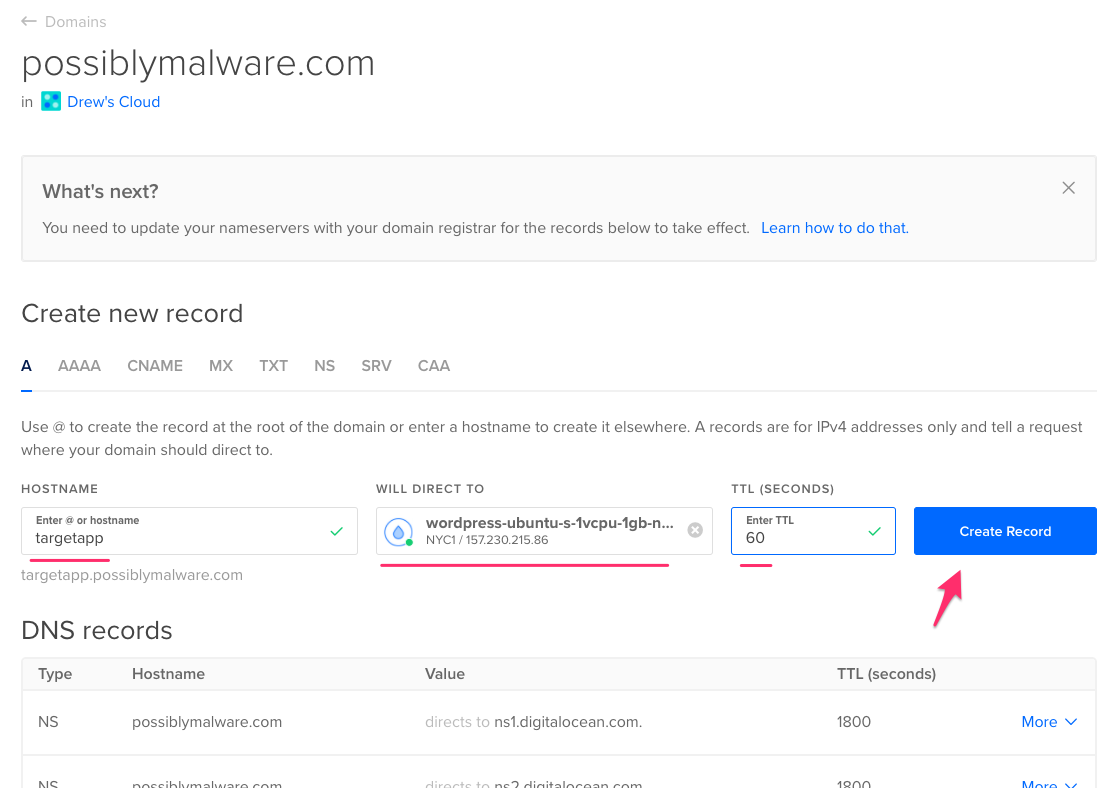Focus the hostname field containing targetapp

(x=189, y=531)
